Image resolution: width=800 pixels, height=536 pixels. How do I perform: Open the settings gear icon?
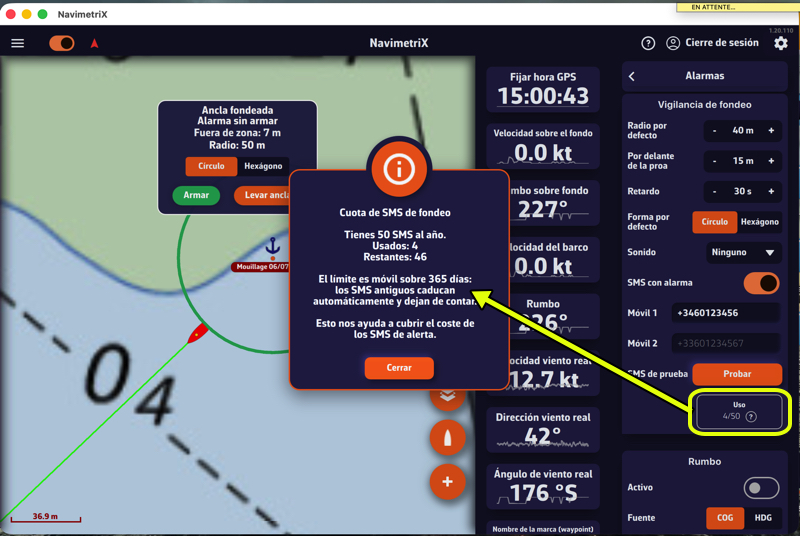[x=781, y=43]
